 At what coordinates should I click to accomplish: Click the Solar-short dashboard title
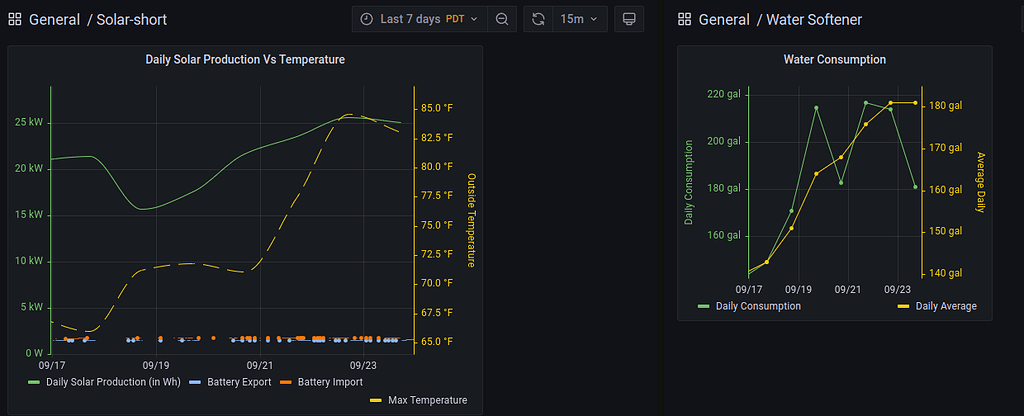click(x=131, y=20)
